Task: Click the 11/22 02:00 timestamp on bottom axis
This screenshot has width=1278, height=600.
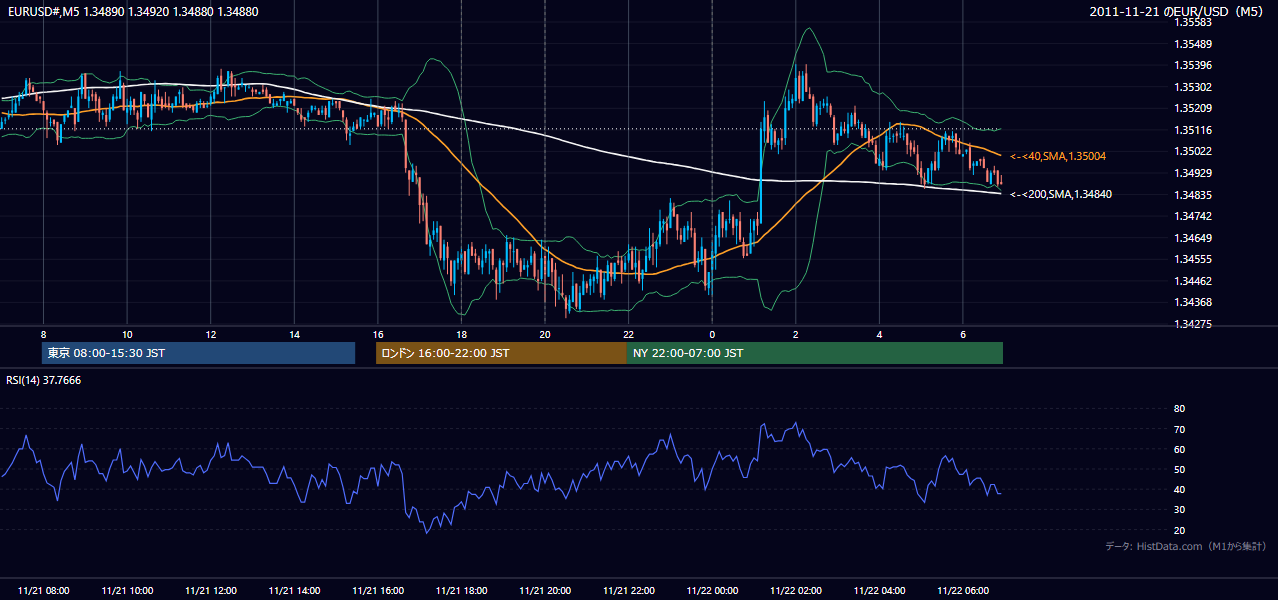Action: click(796, 591)
